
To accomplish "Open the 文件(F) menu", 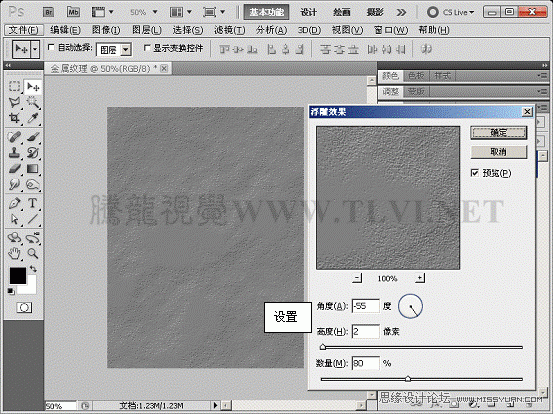I will (23, 30).
